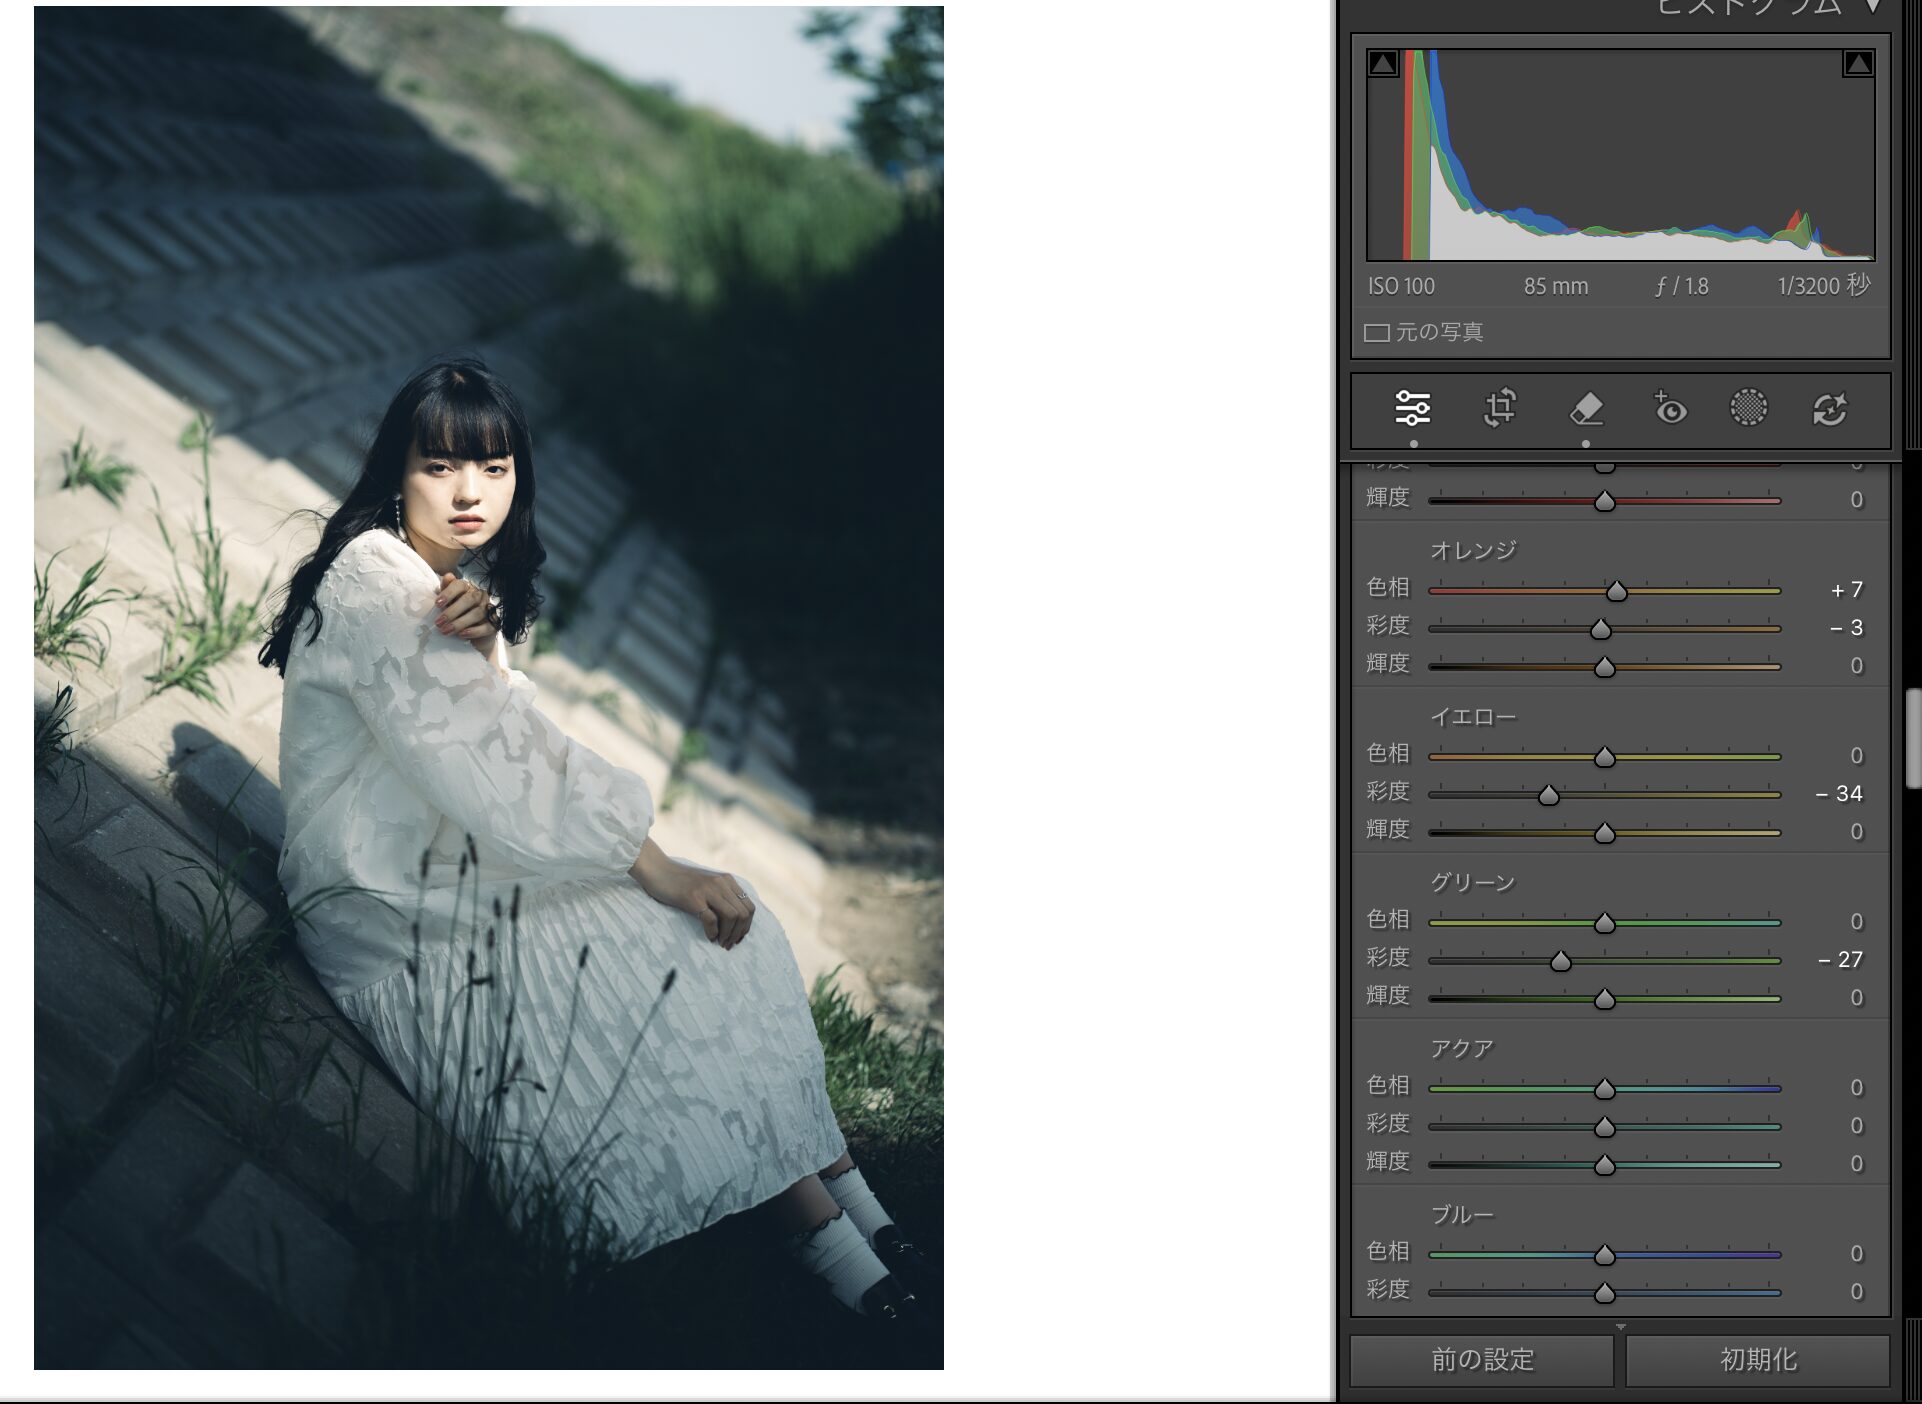Click the オレンジ 彩度 value field -3

pyautogui.click(x=1846, y=628)
